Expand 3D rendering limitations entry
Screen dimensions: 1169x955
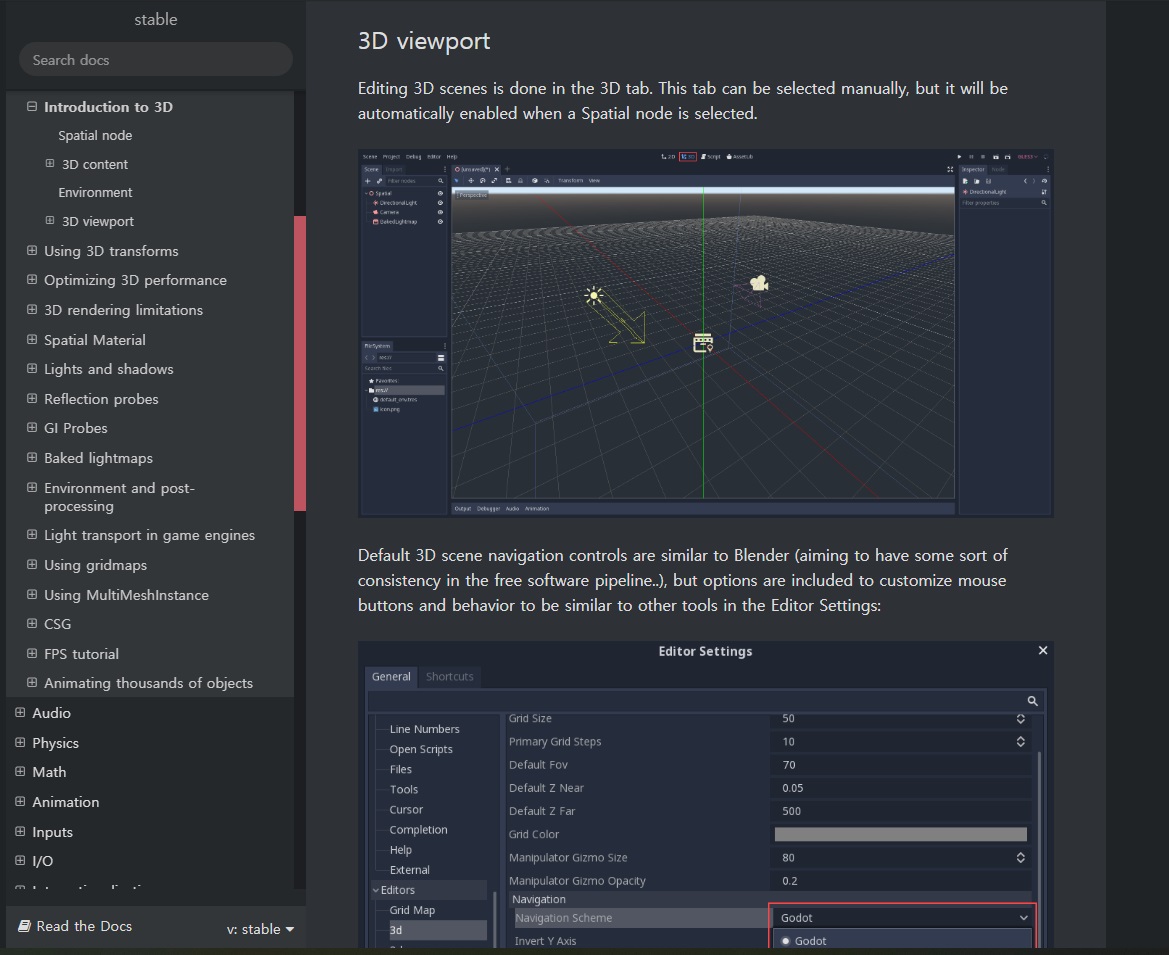pyautogui.click(x=32, y=309)
